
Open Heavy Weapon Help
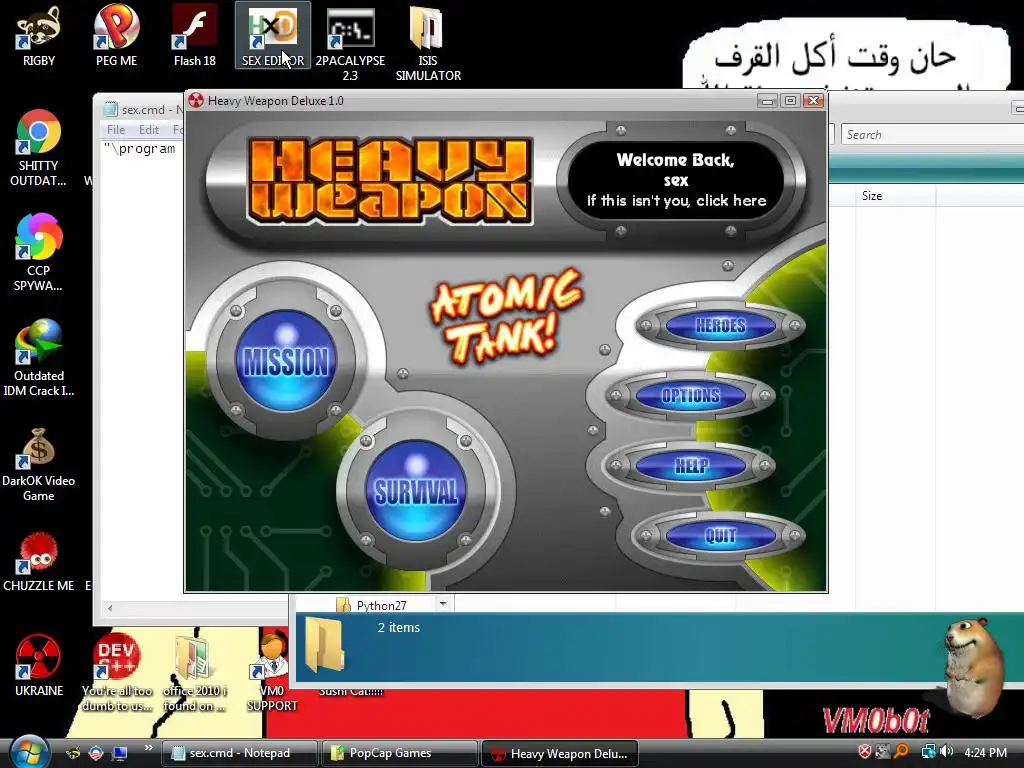coord(691,466)
